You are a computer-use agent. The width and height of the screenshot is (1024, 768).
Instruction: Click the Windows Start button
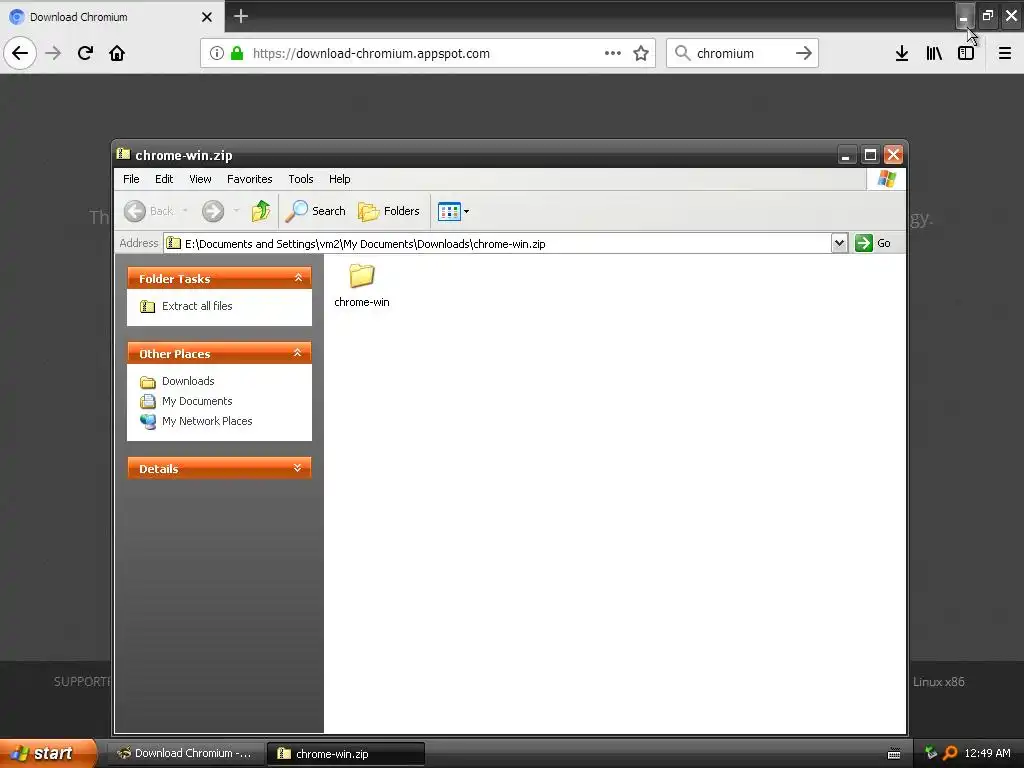coord(48,753)
